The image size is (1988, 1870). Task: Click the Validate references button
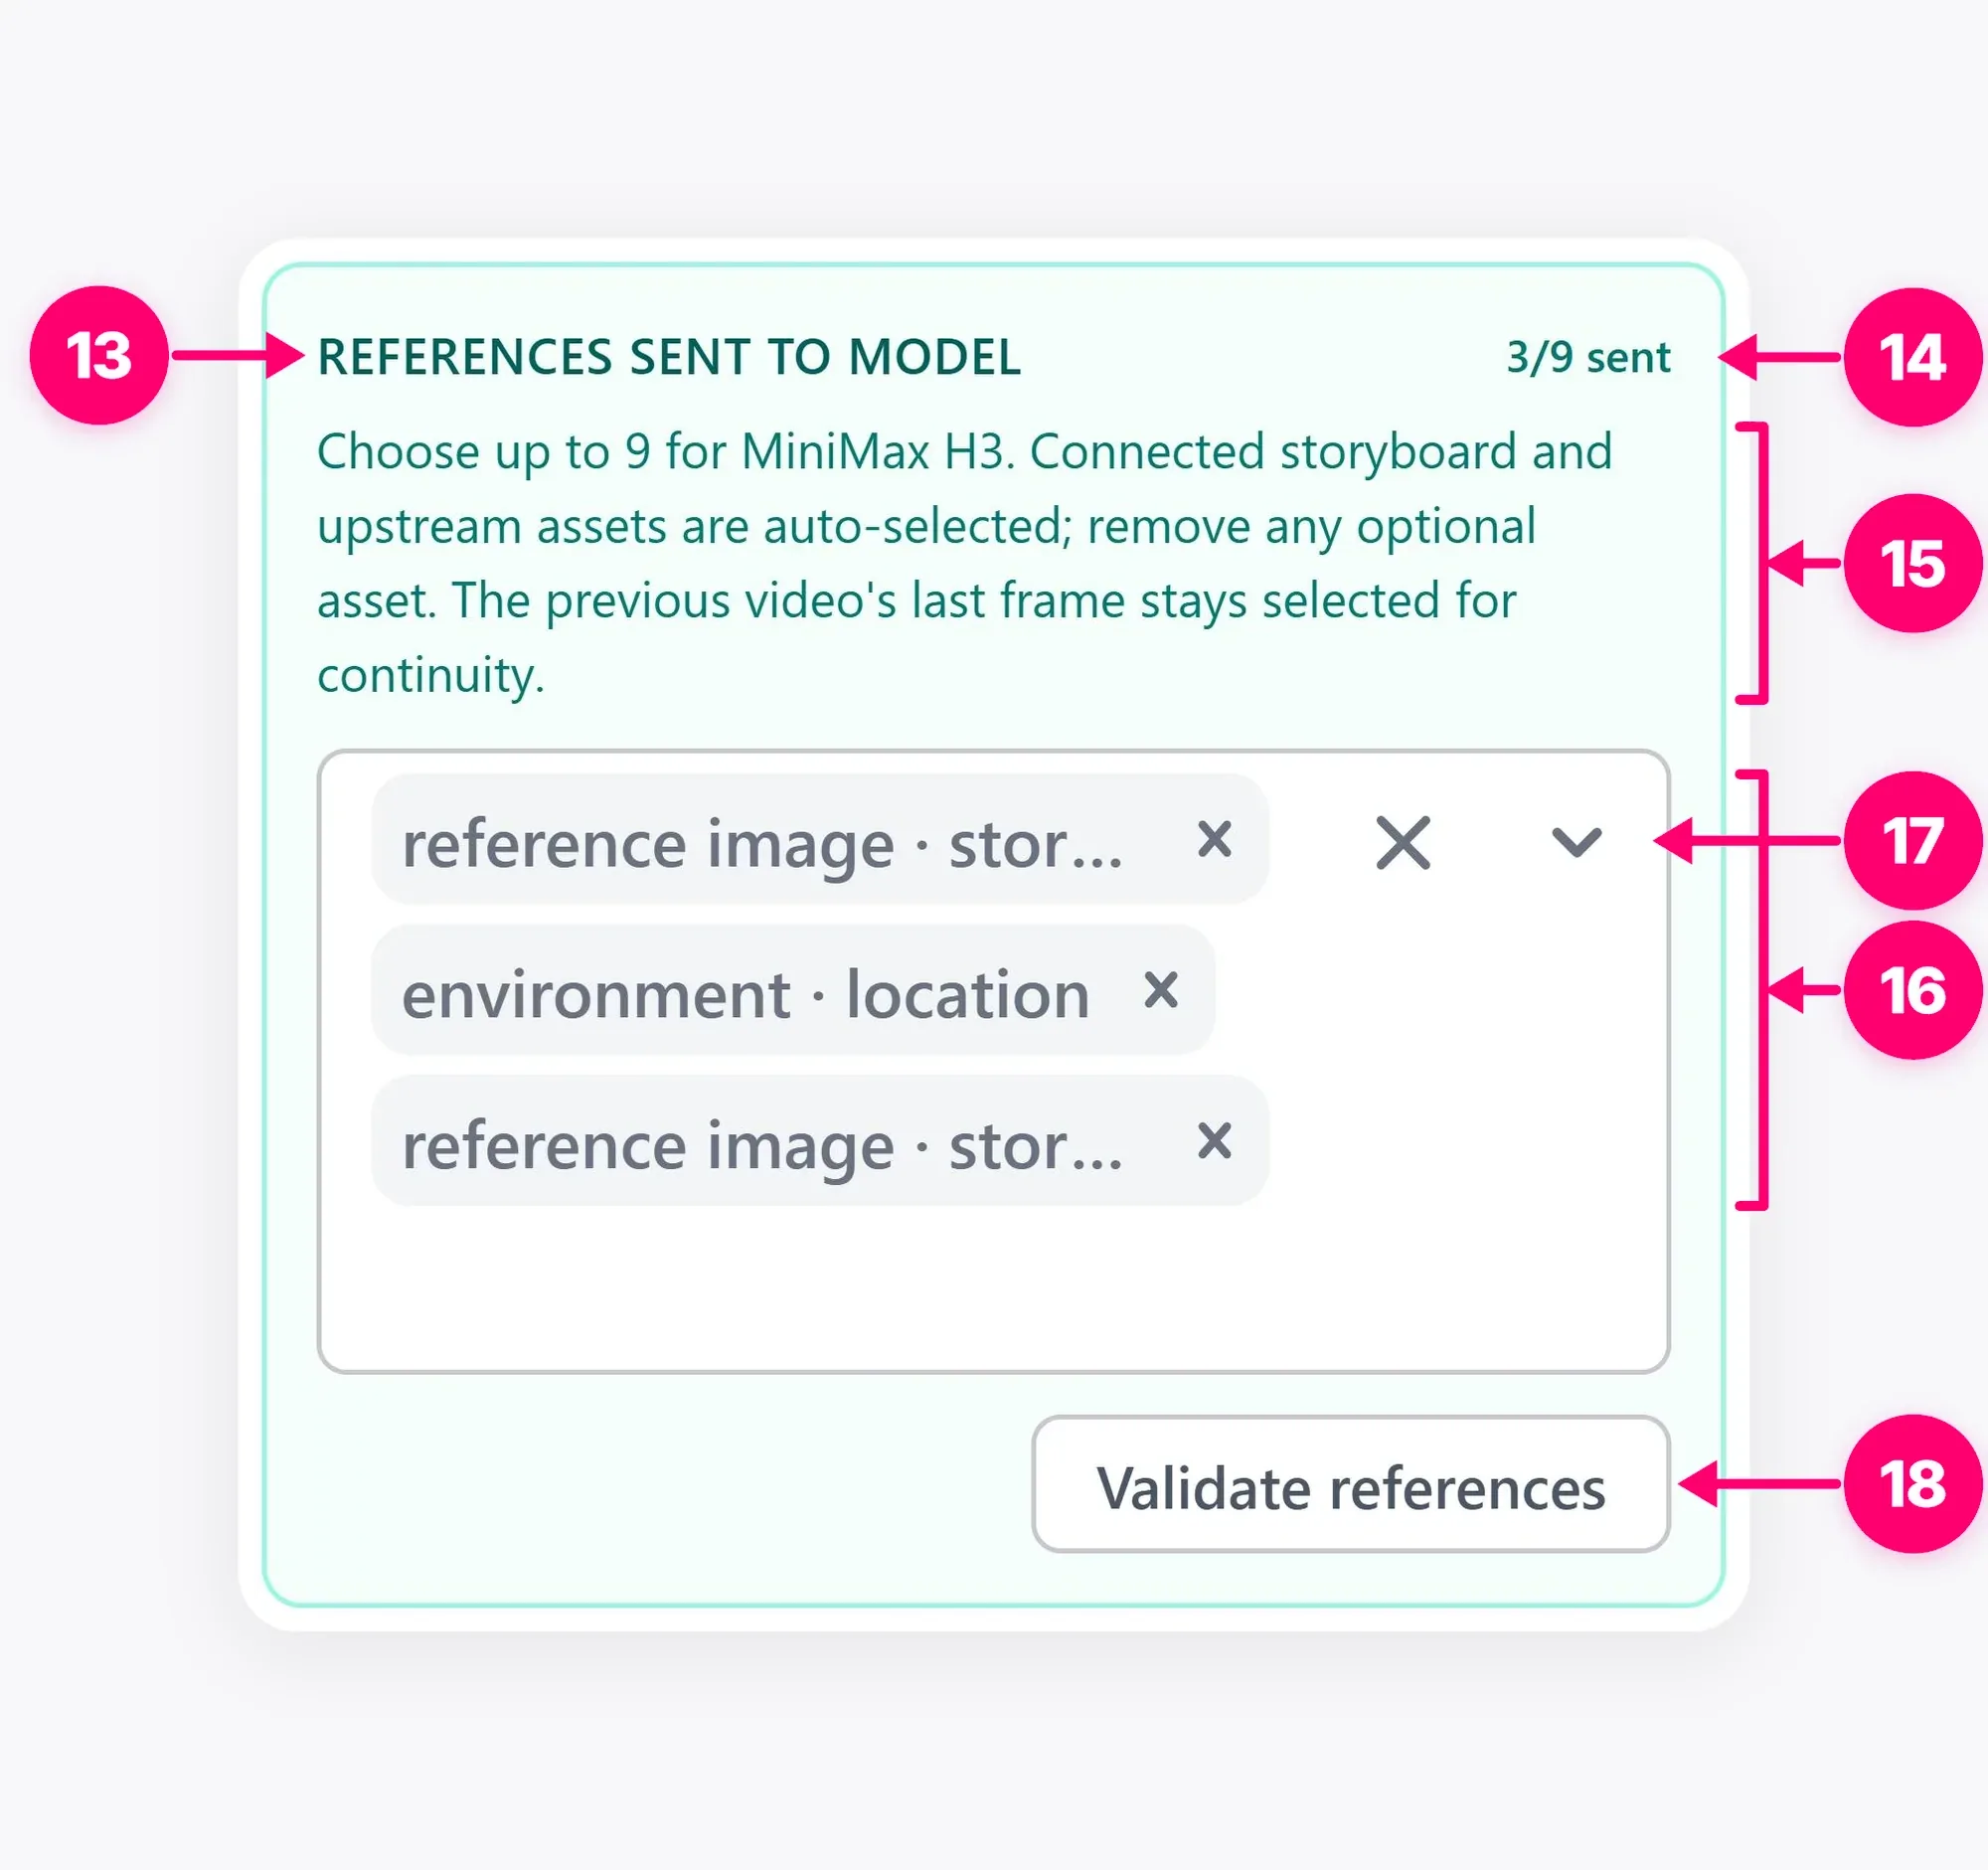[x=1351, y=1484]
